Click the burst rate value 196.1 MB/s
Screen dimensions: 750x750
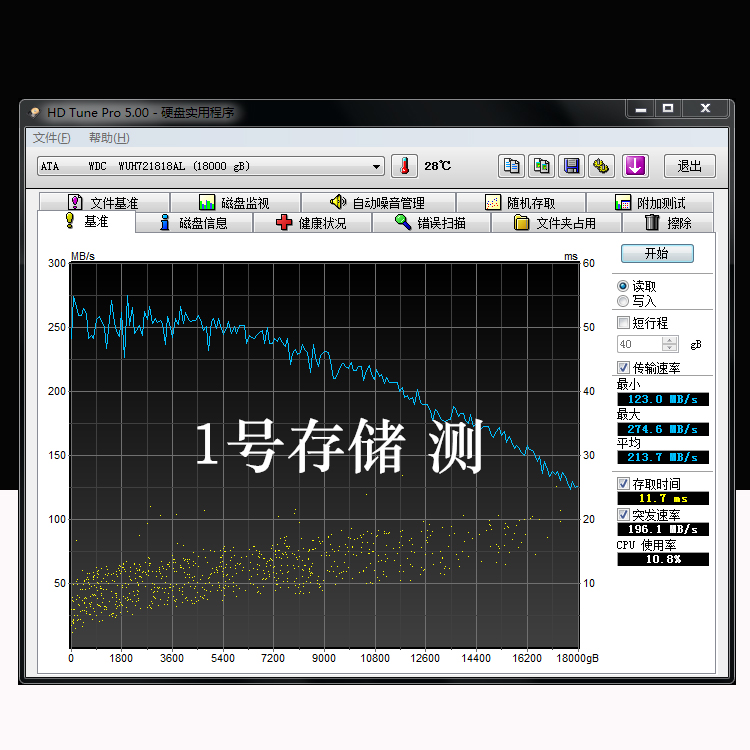pos(663,529)
